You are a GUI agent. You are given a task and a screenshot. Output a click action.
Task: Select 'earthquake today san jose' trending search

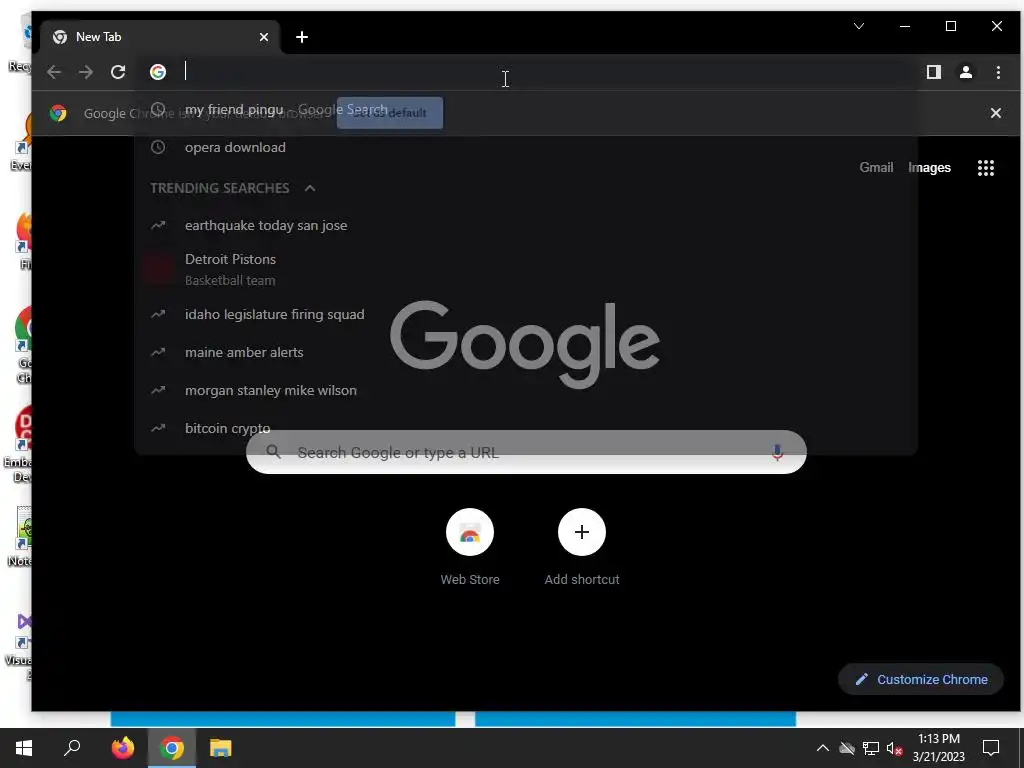click(x=526, y=225)
